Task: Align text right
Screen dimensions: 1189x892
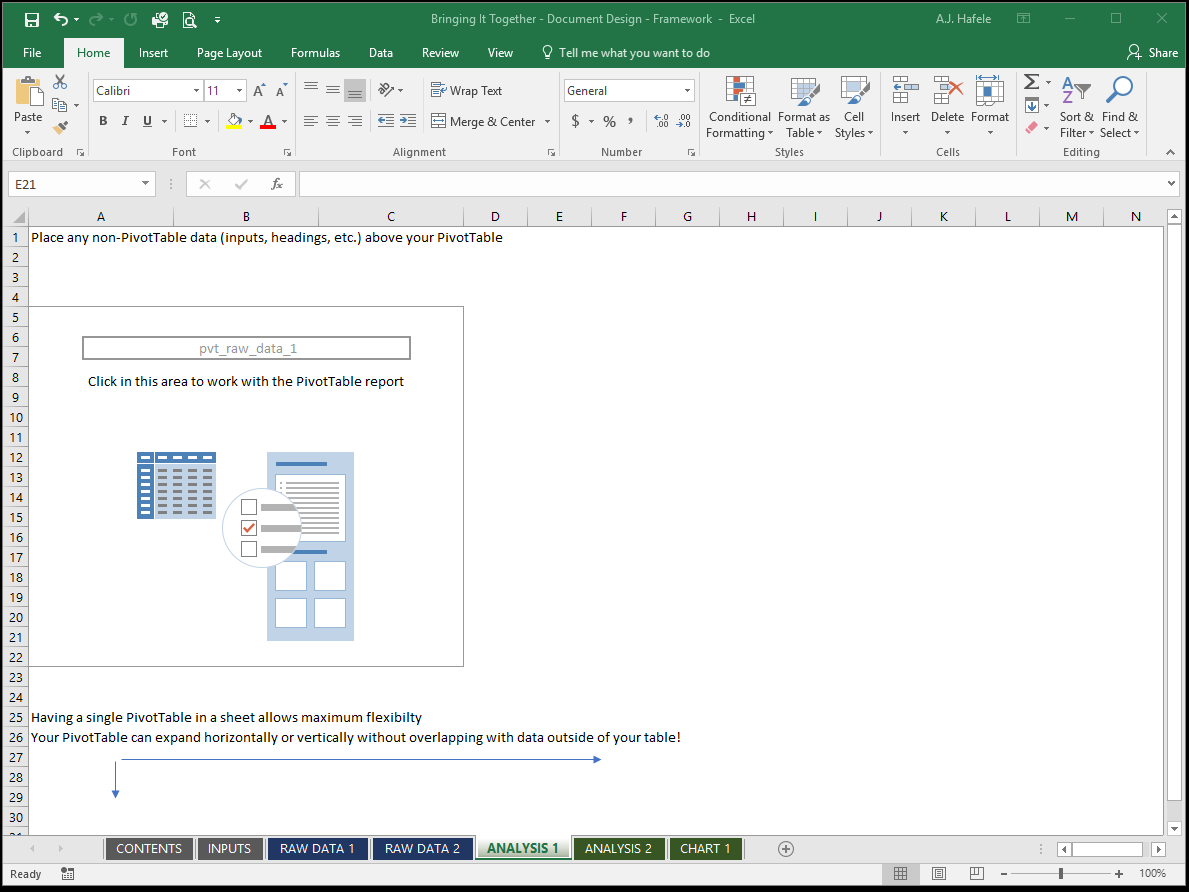Action: click(x=355, y=121)
